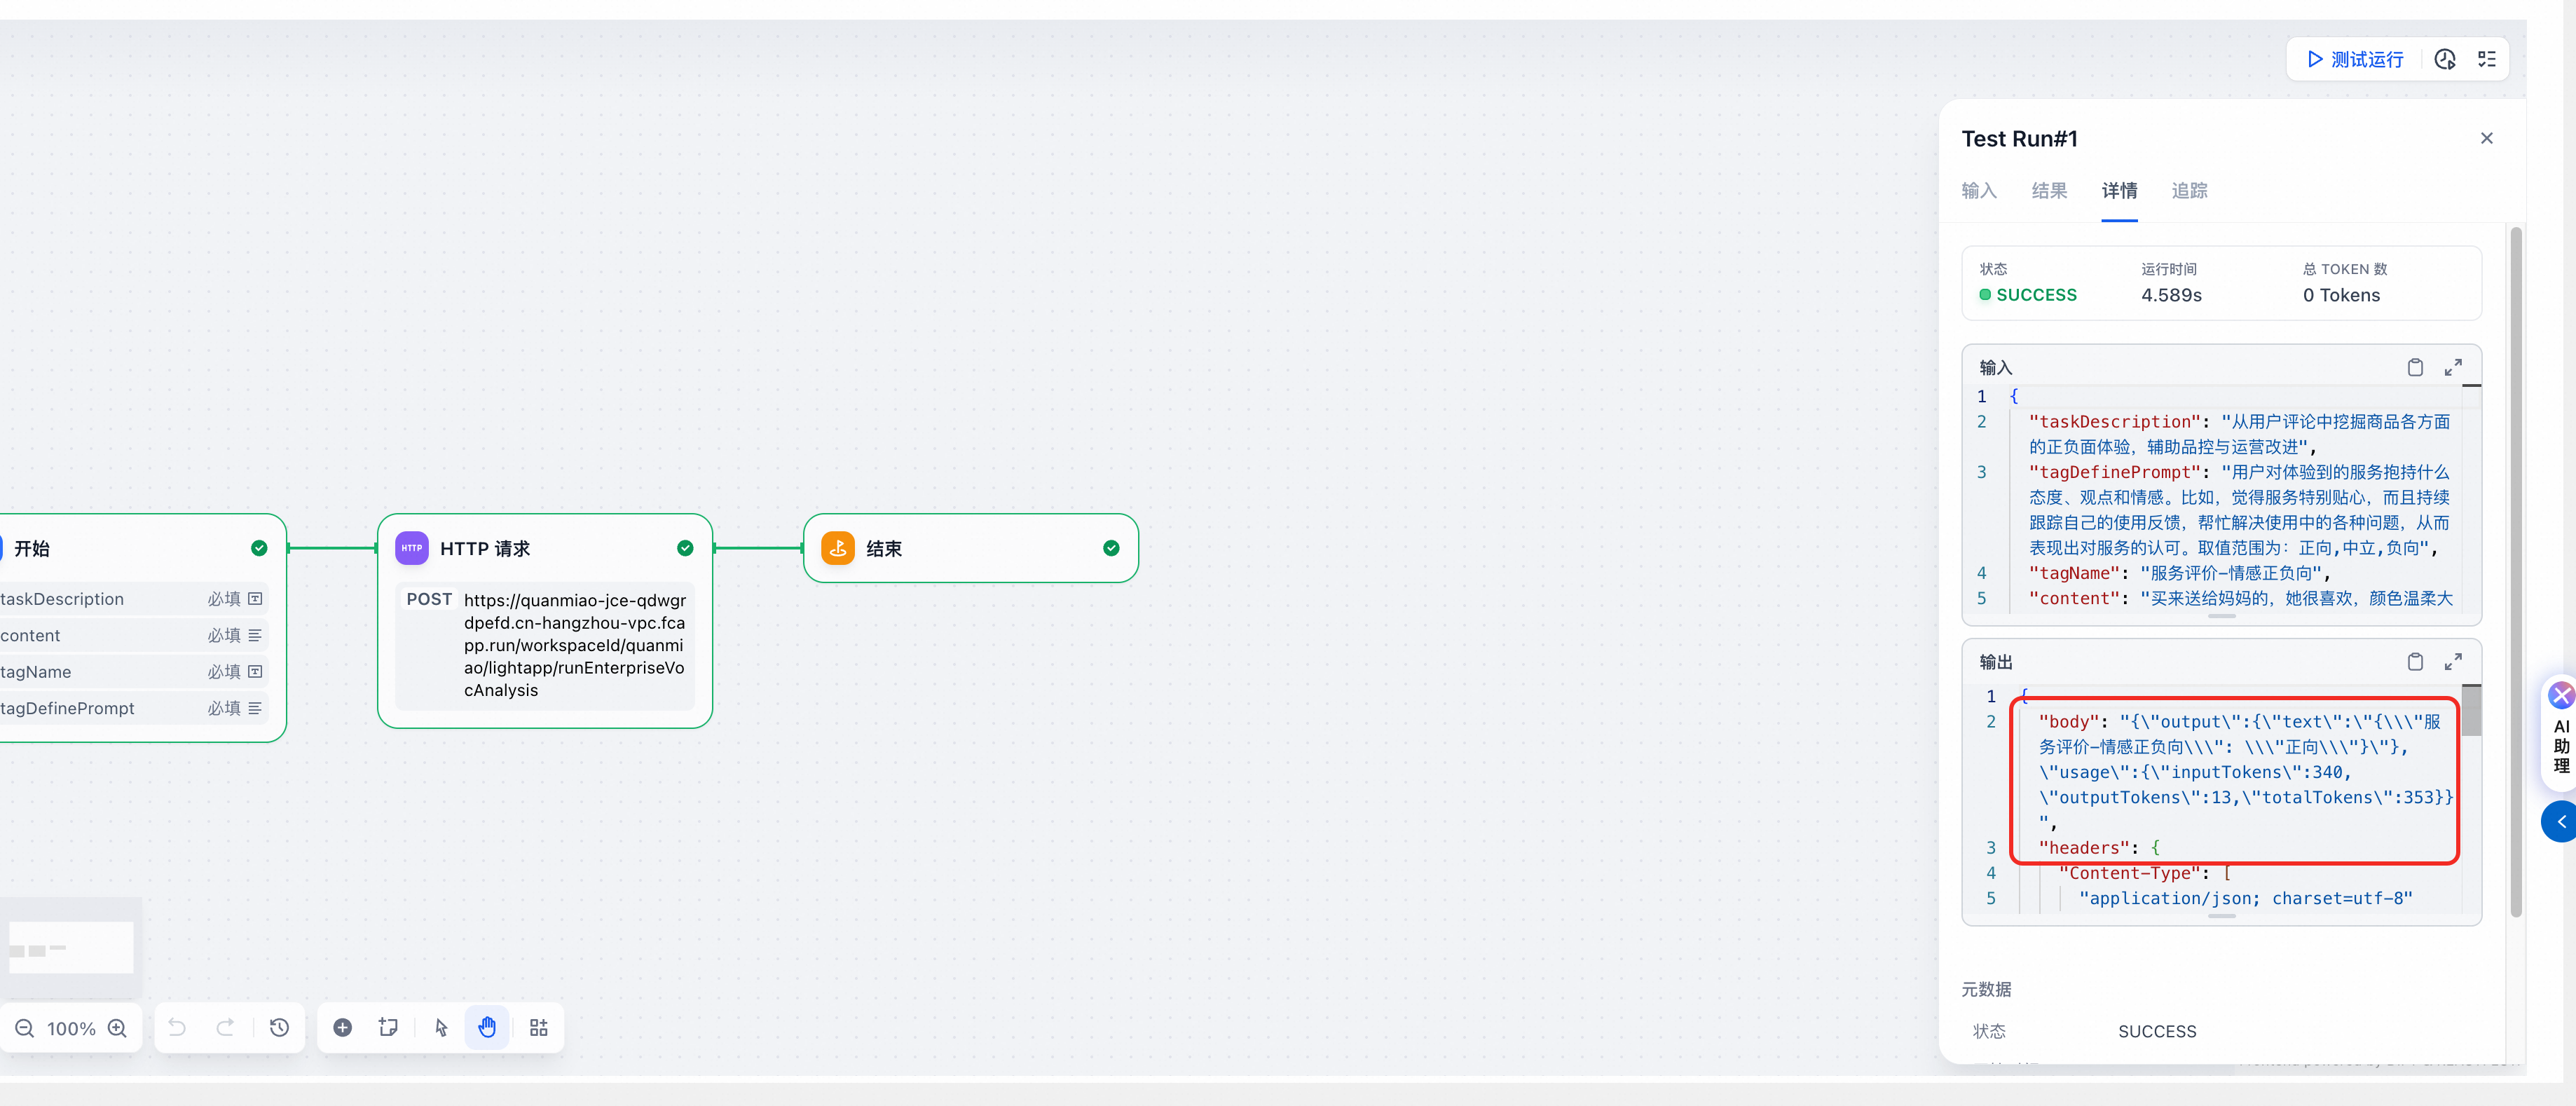This screenshot has width=2576, height=1106.
Task: Select the pointer mode cursor tool
Action: coord(441,1028)
